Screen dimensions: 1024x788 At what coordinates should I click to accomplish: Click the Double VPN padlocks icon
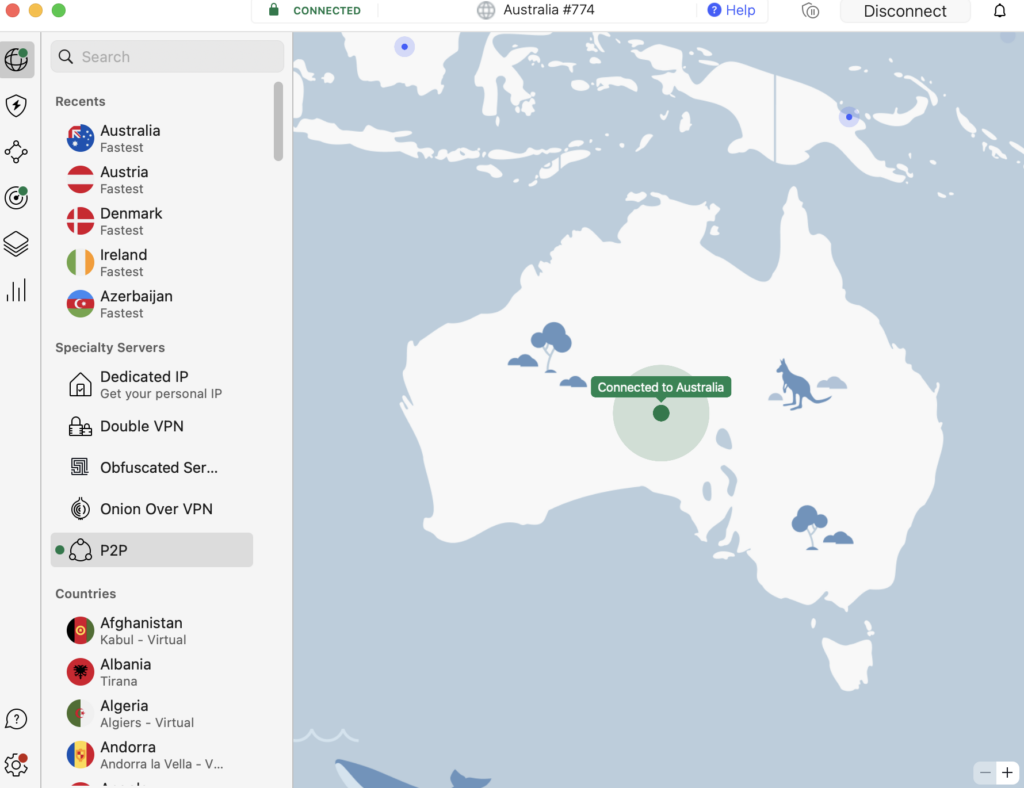[x=80, y=426]
